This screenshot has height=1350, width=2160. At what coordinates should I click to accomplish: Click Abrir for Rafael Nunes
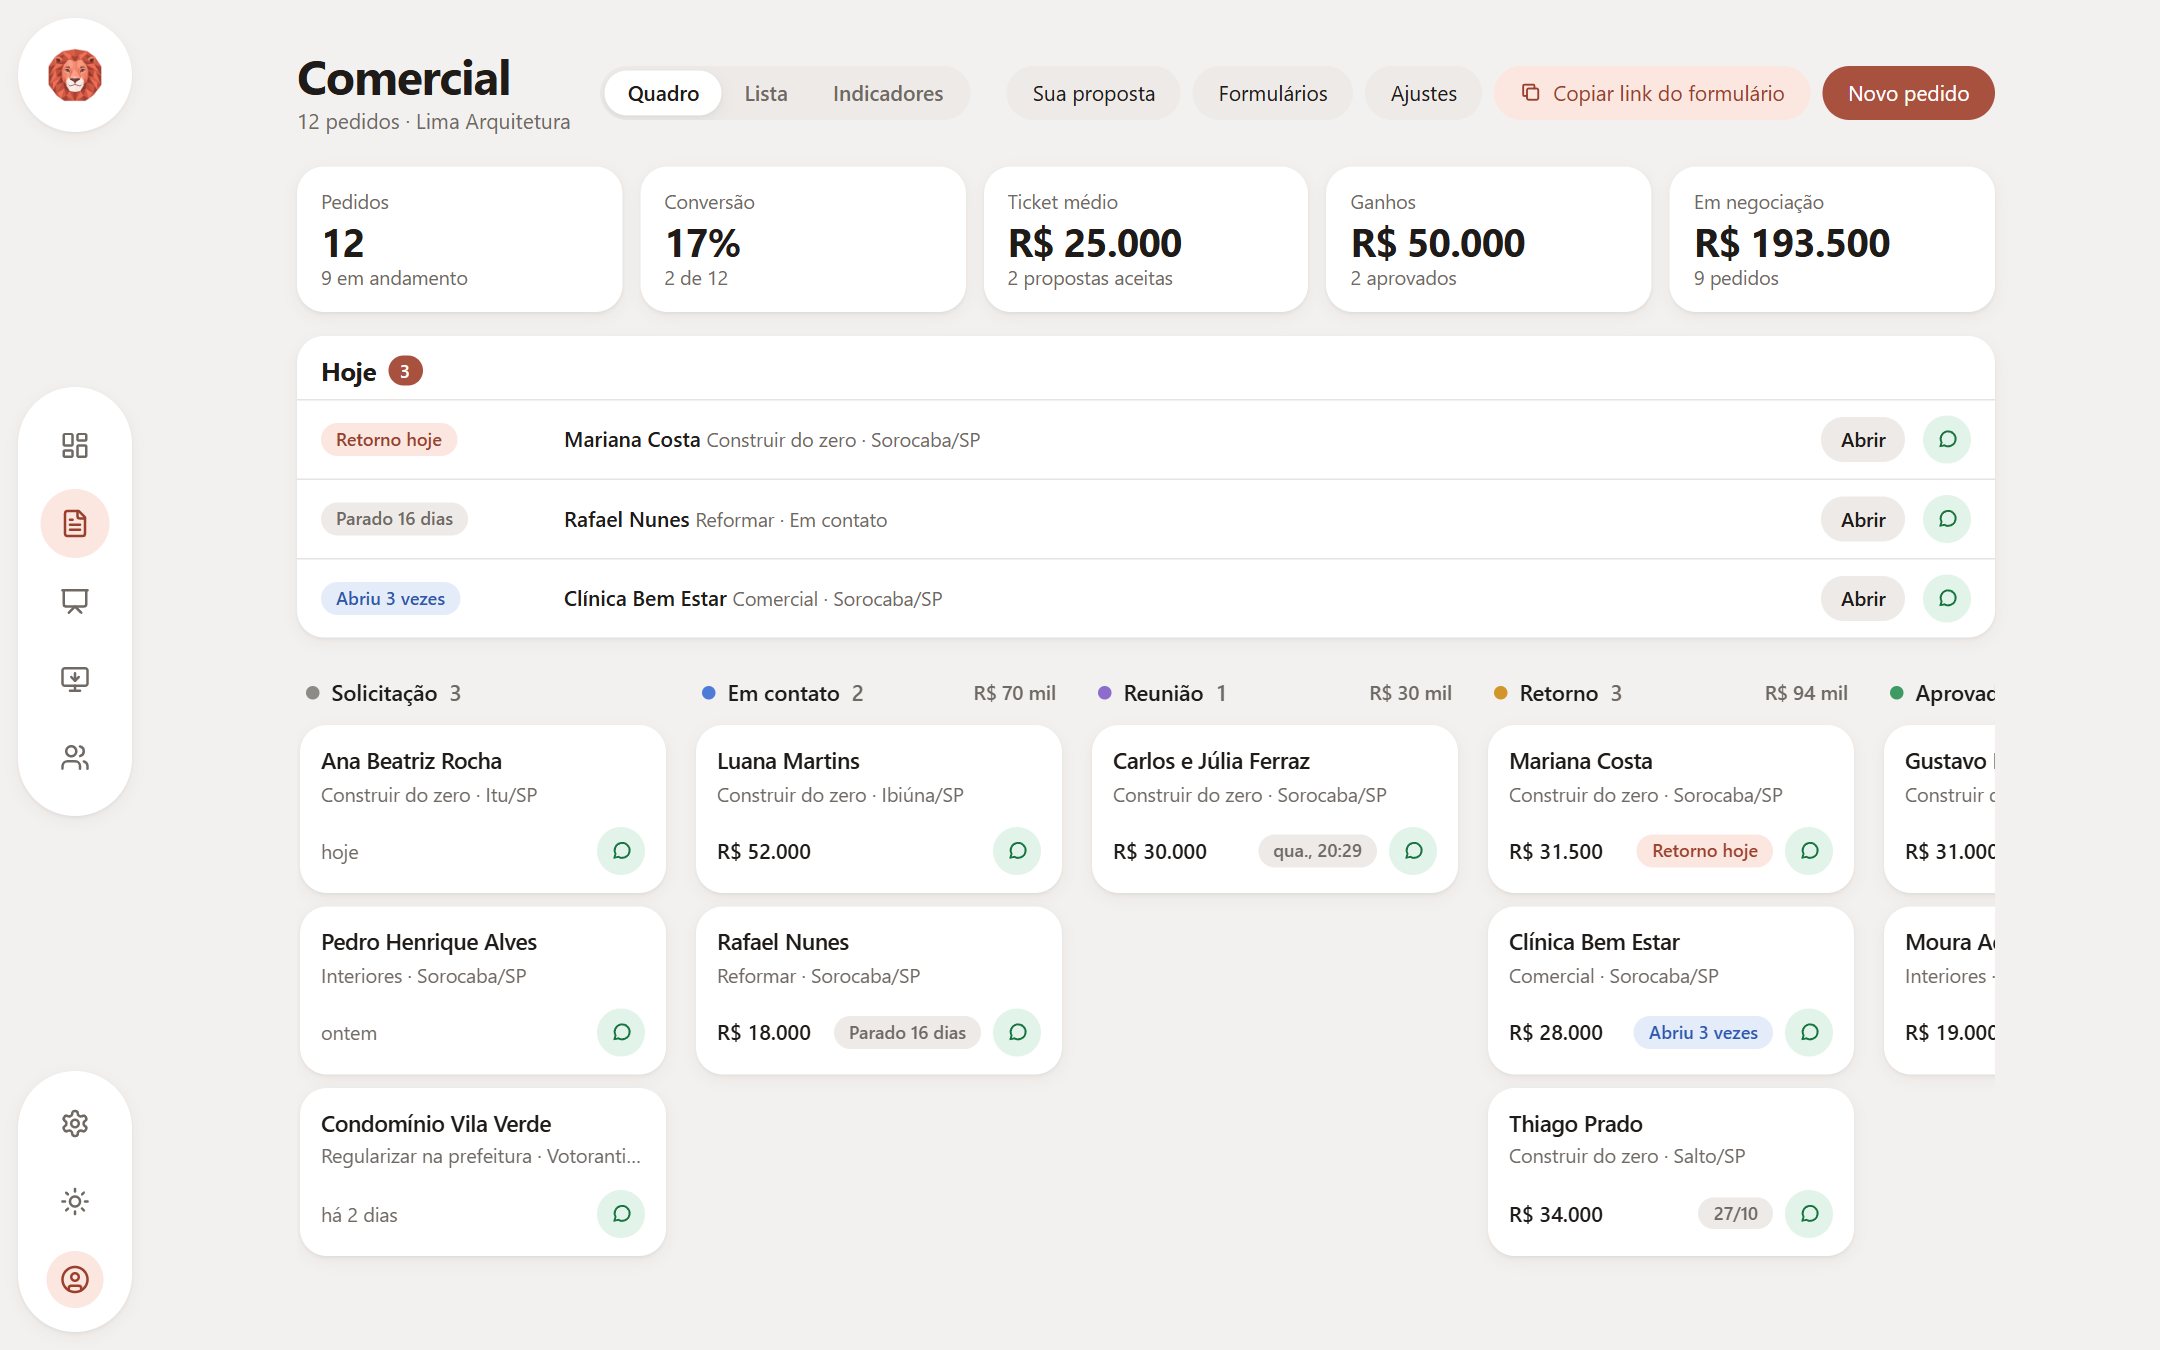[1863, 519]
